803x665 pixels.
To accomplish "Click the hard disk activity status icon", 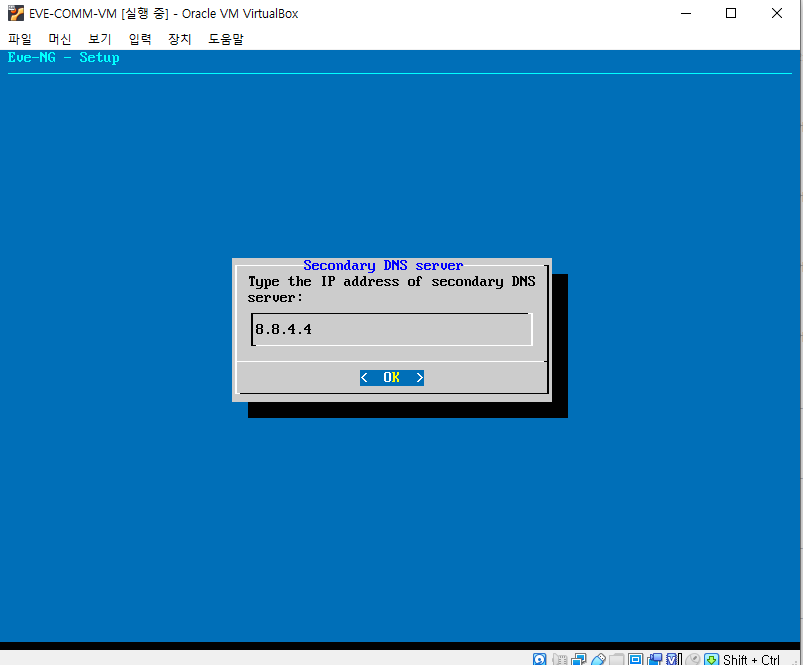I will pos(539,659).
